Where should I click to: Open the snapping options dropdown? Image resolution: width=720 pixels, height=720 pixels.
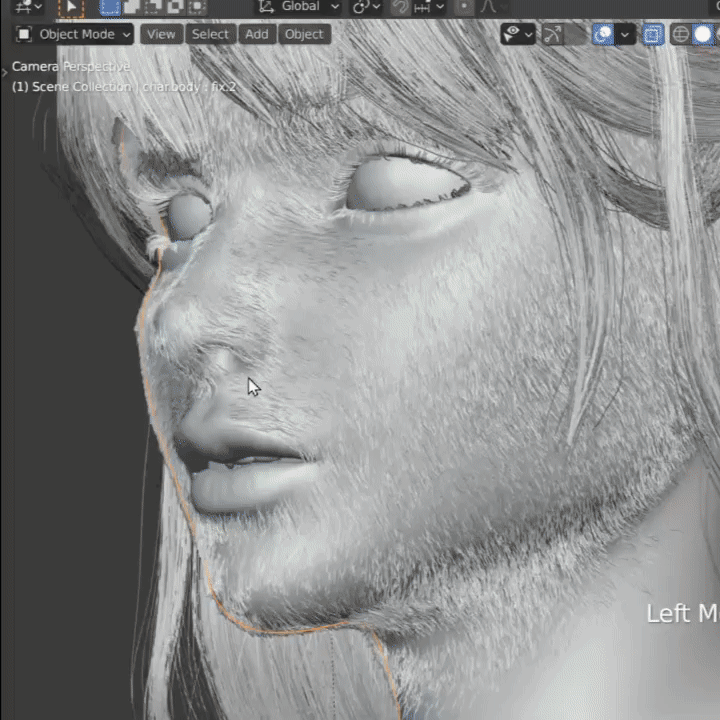click(429, 7)
